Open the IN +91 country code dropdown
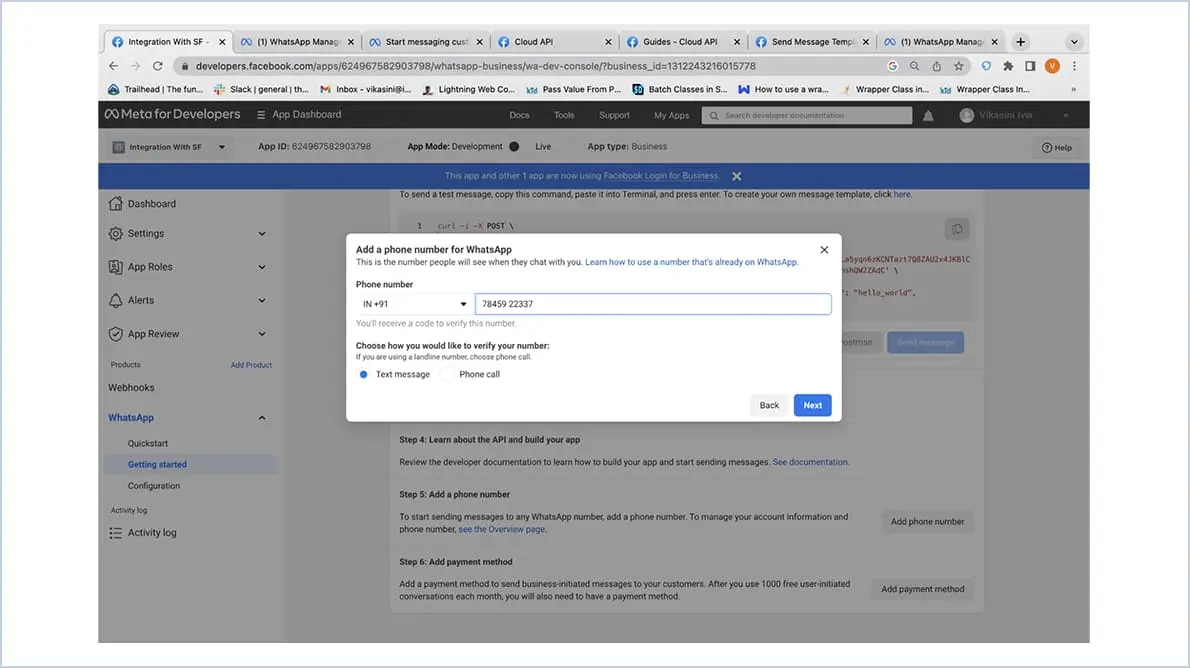Screen dimensions: 1190x668 tap(414, 304)
